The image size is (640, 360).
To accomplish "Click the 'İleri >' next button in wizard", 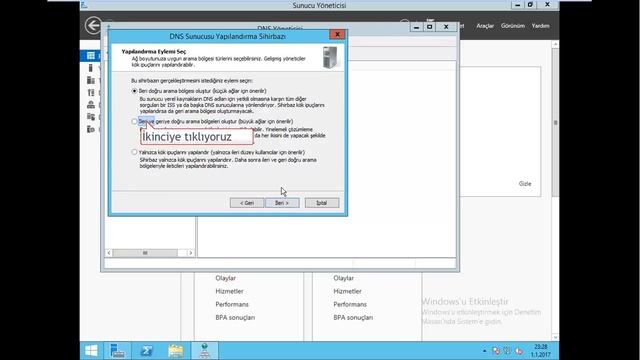I will (282, 203).
